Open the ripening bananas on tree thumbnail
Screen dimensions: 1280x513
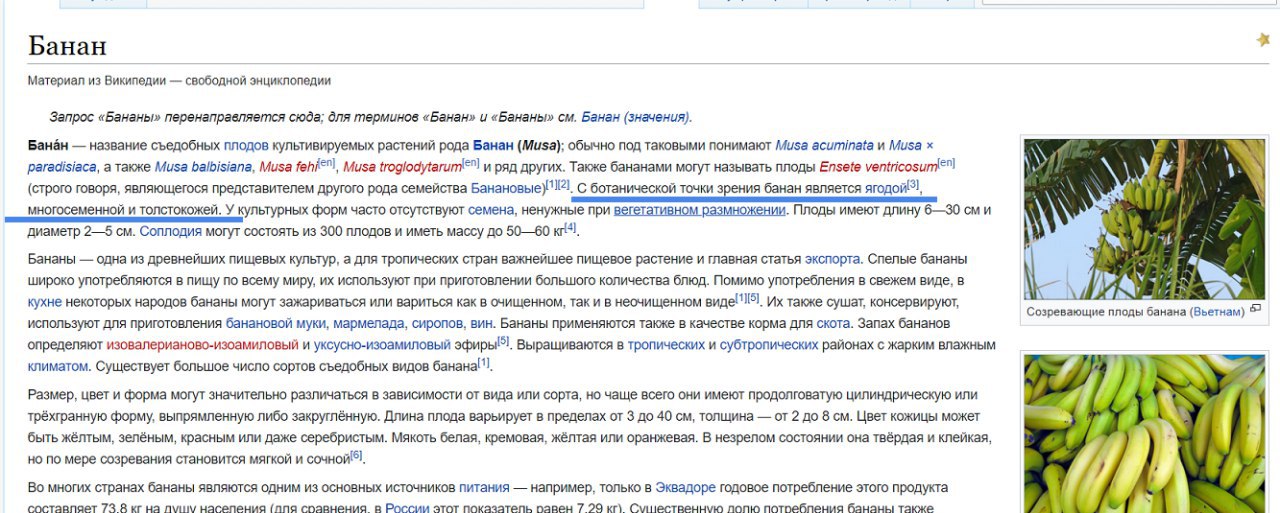click(x=1144, y=218)
